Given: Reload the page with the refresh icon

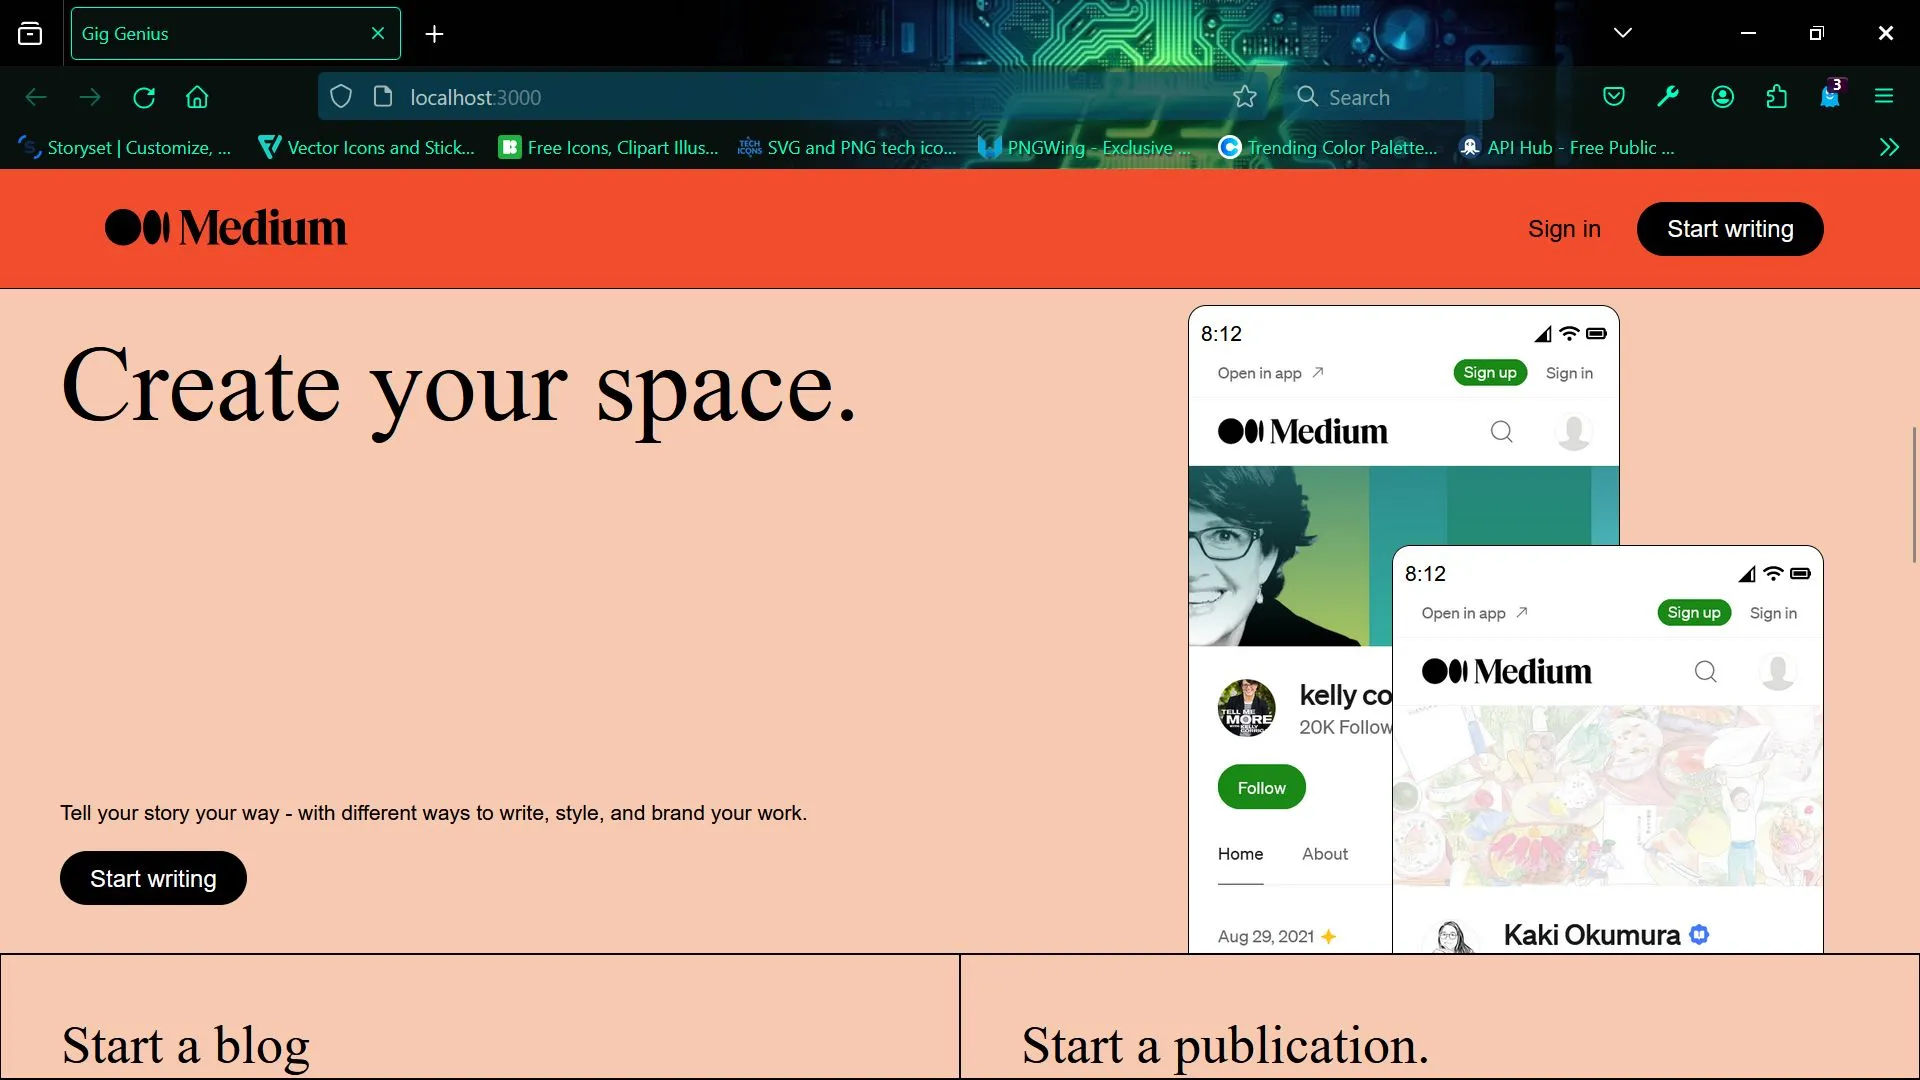Looking at the screenshot, I should pos(144,97).
